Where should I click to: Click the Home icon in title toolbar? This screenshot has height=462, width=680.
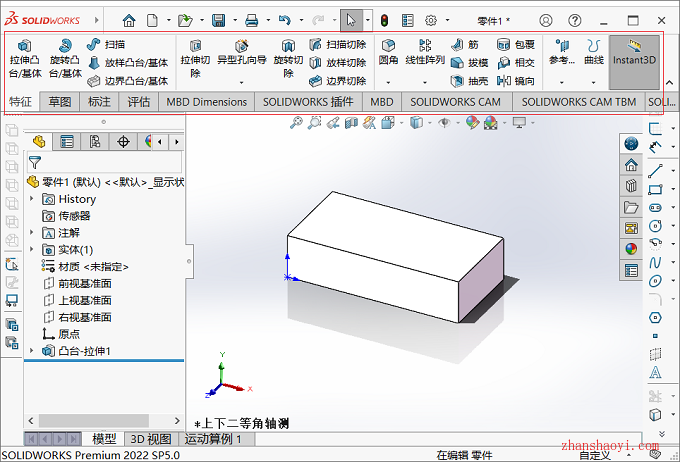(129, 20)
